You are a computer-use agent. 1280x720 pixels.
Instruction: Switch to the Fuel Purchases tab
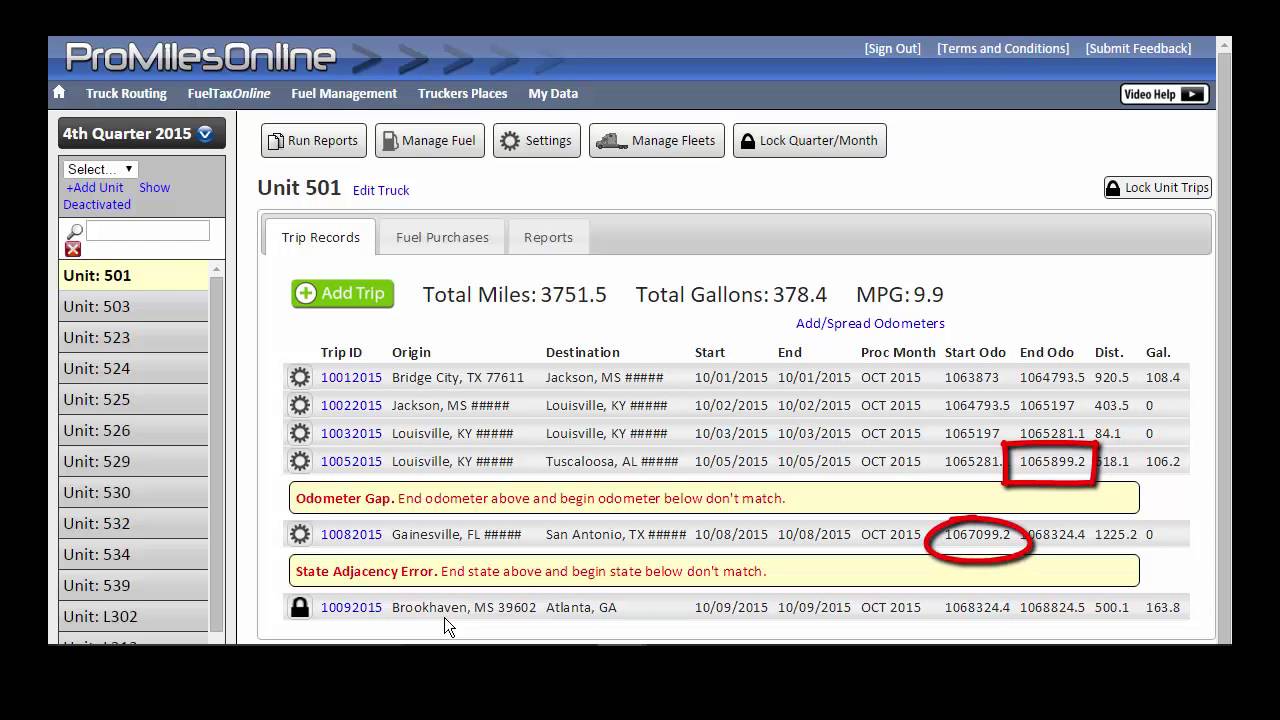[x=442, y=237]
